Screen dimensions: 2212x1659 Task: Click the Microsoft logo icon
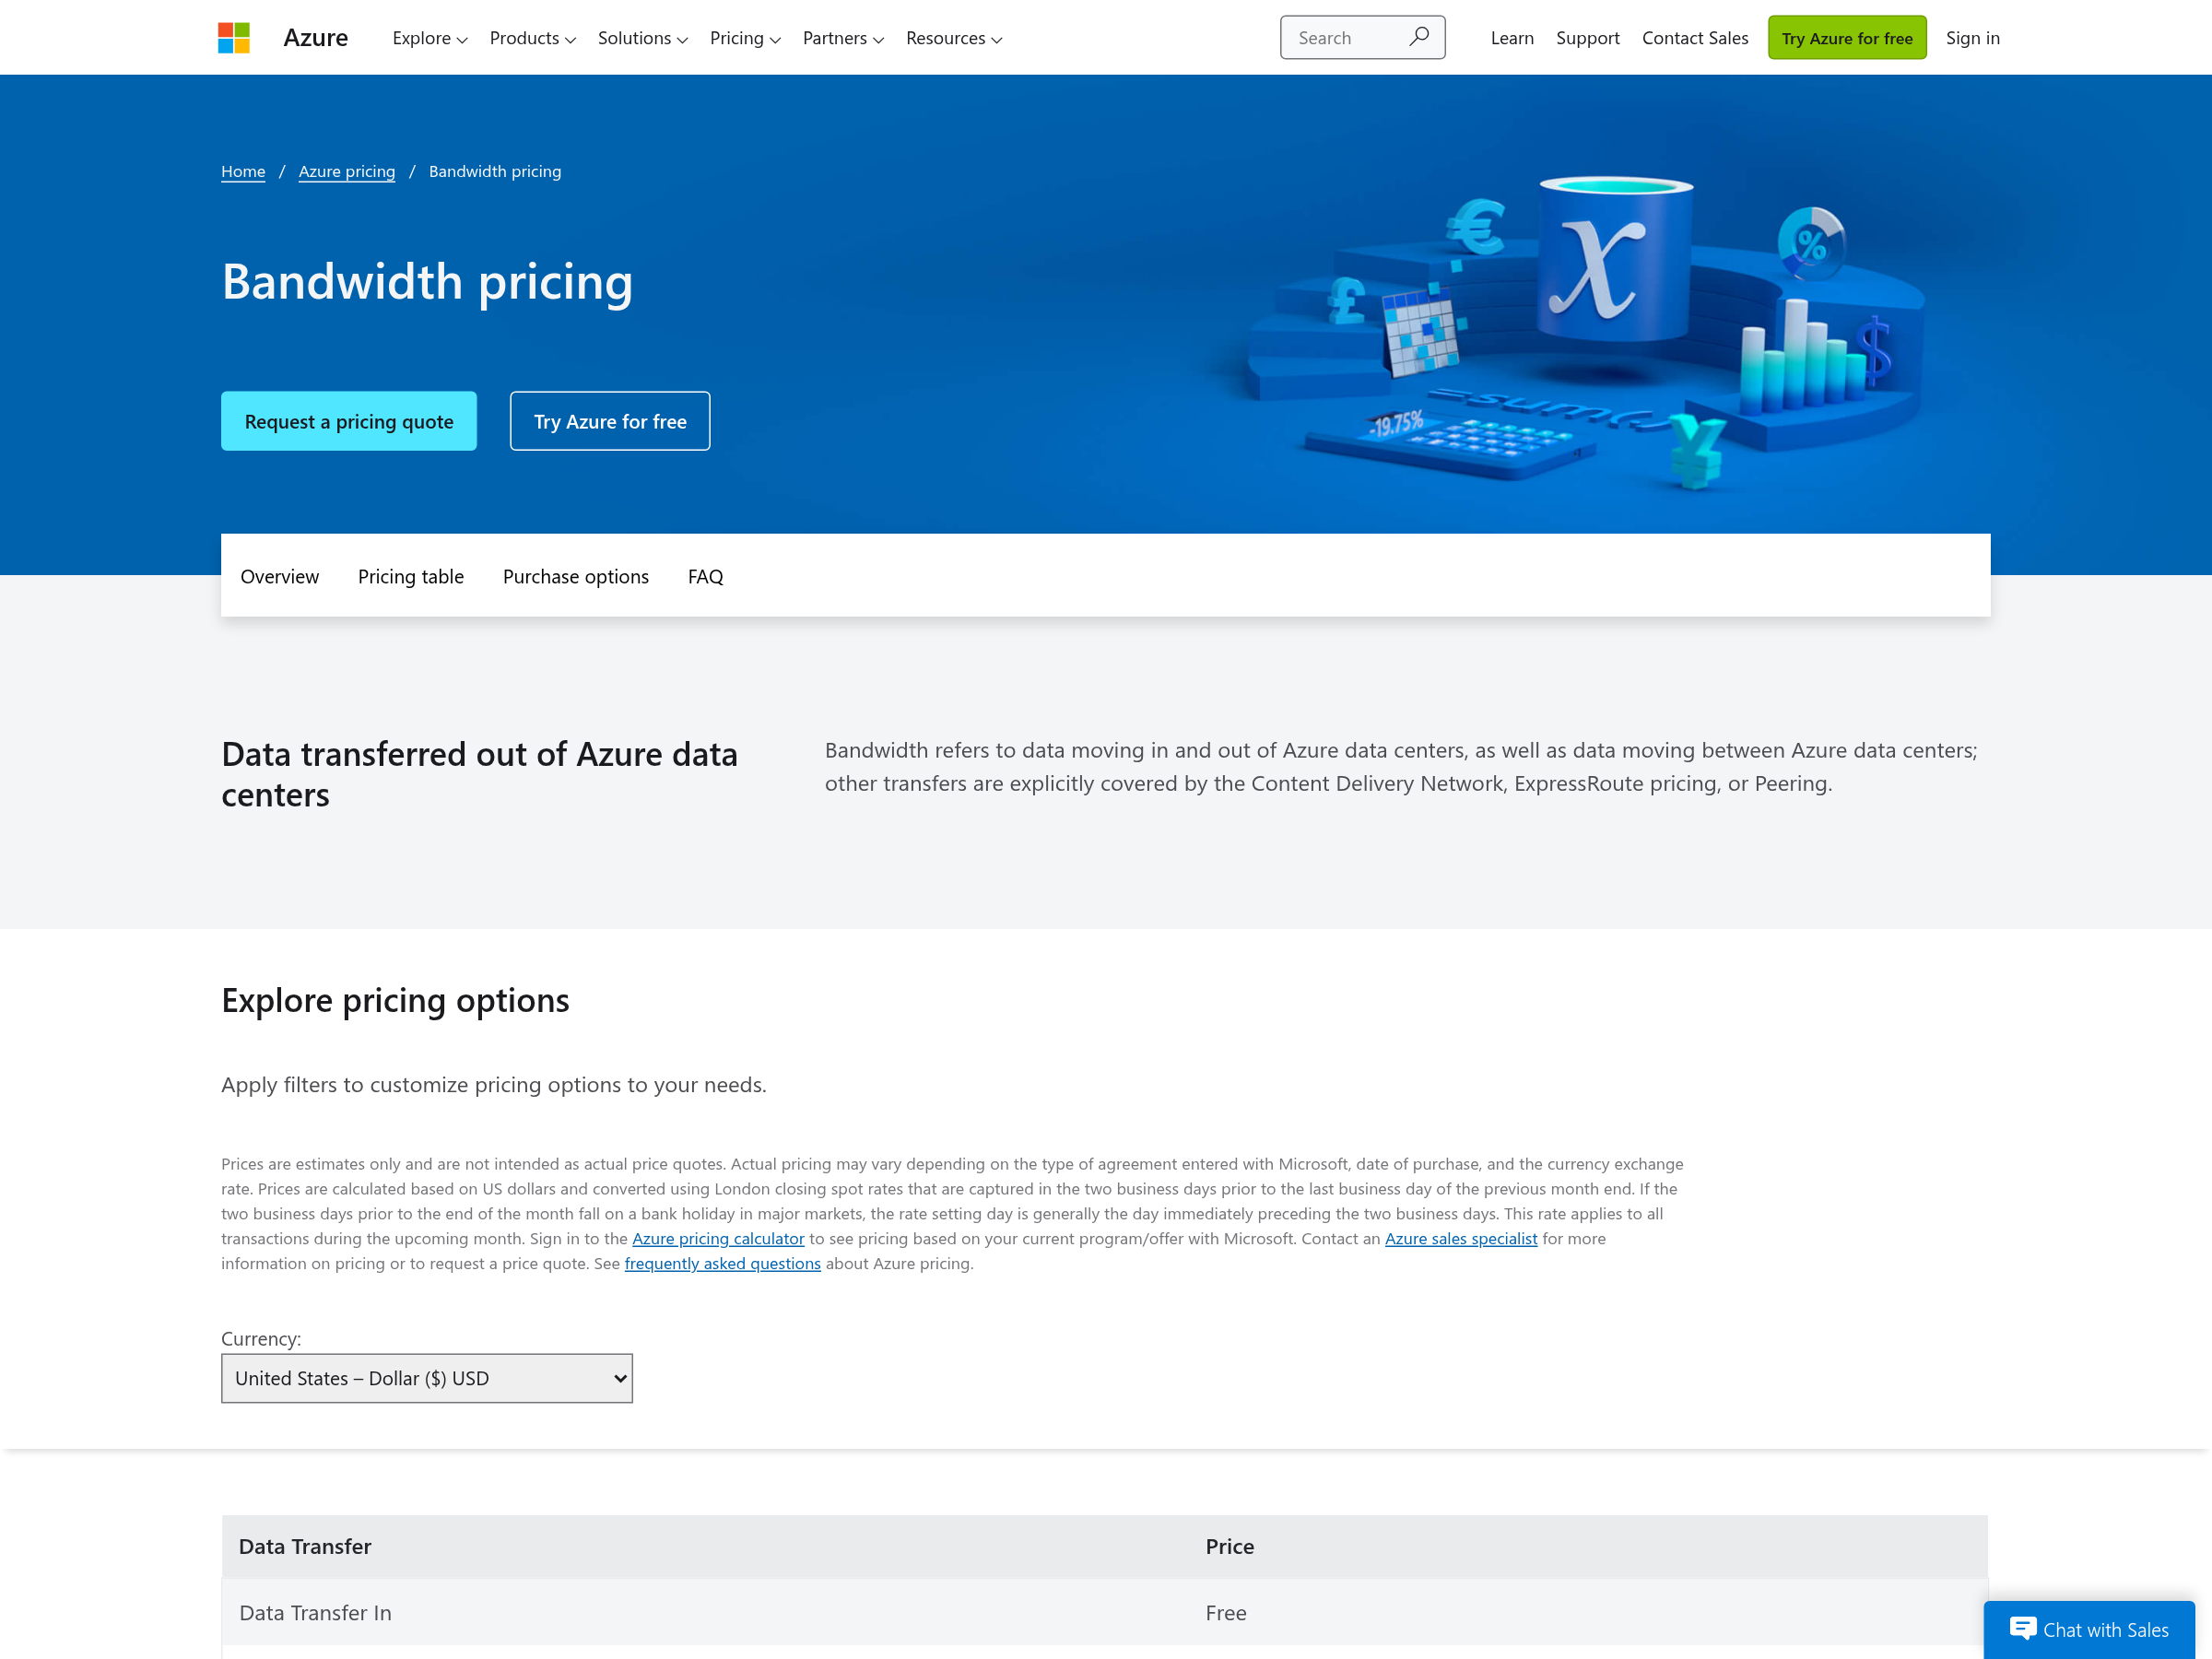pyautogui.click(x=234, y=38)
